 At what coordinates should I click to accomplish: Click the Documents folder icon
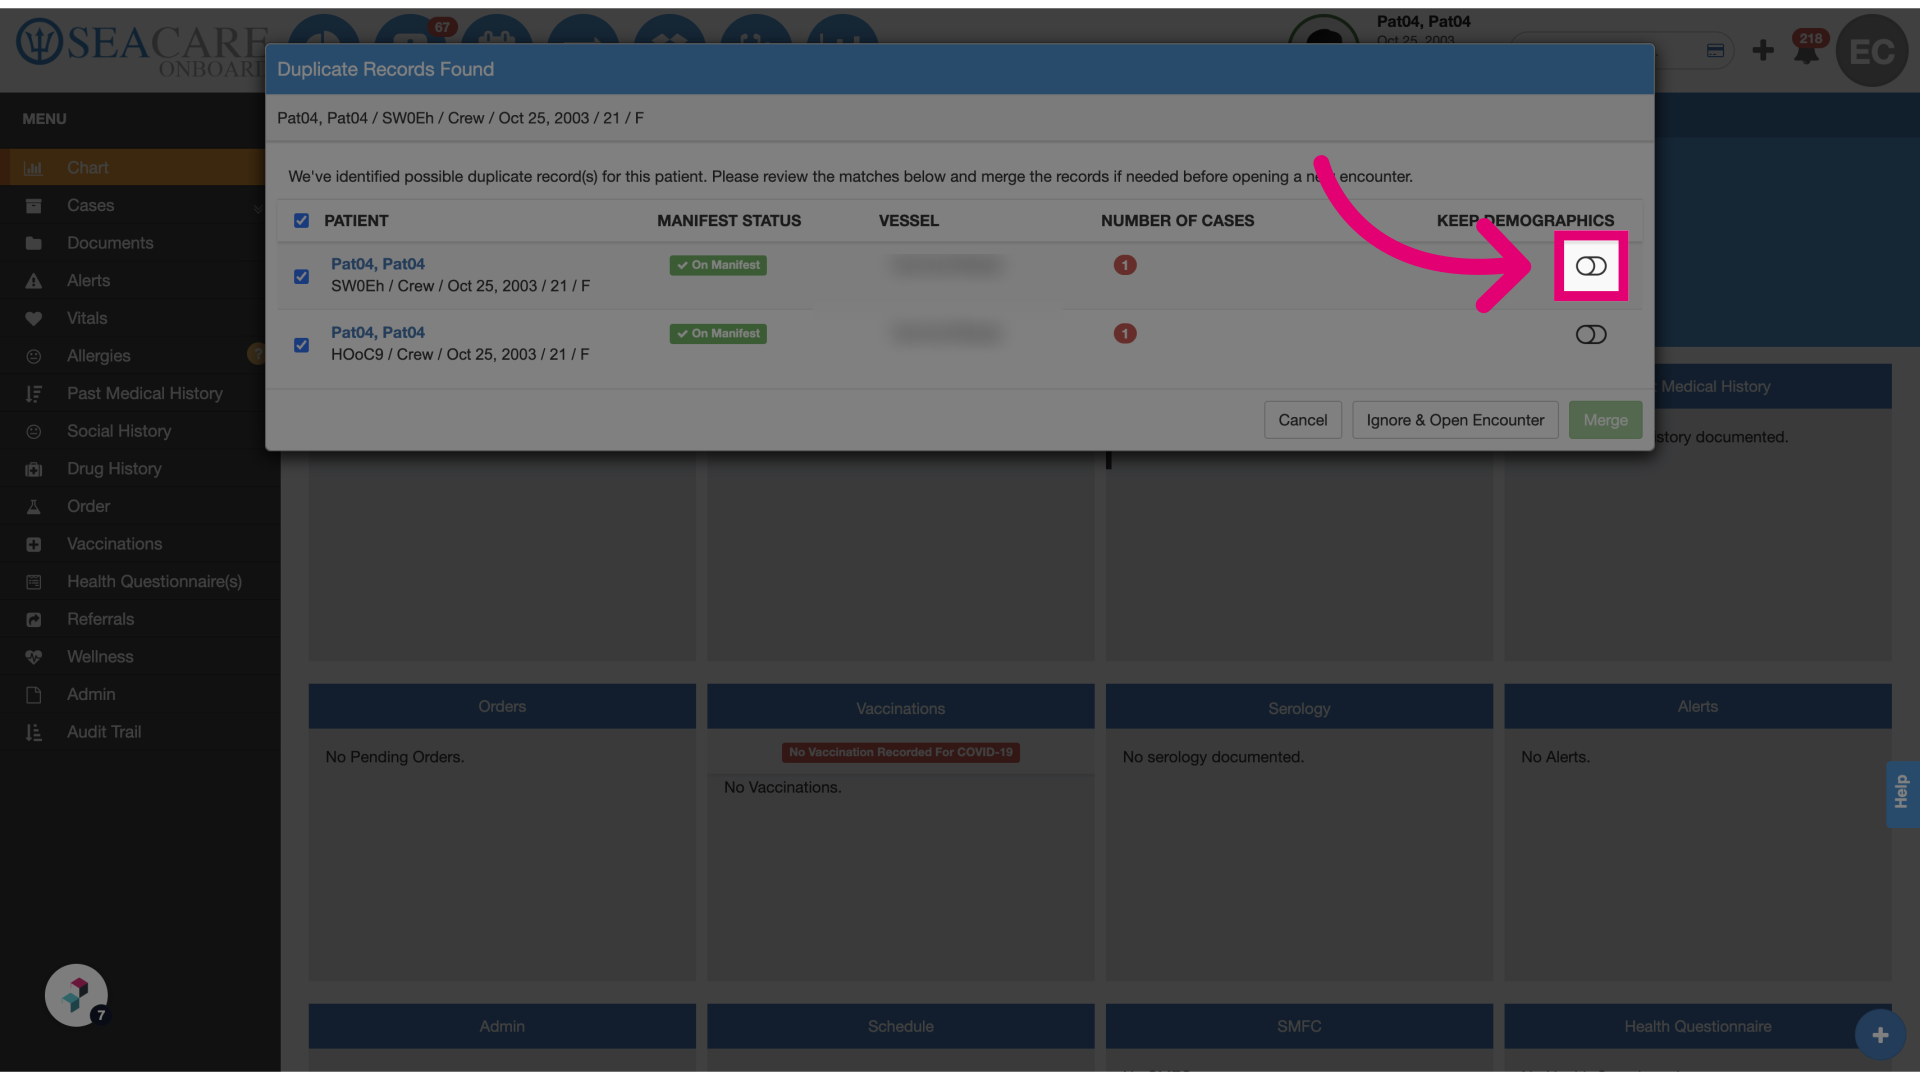pyautogui.click(x=33, y=243)
